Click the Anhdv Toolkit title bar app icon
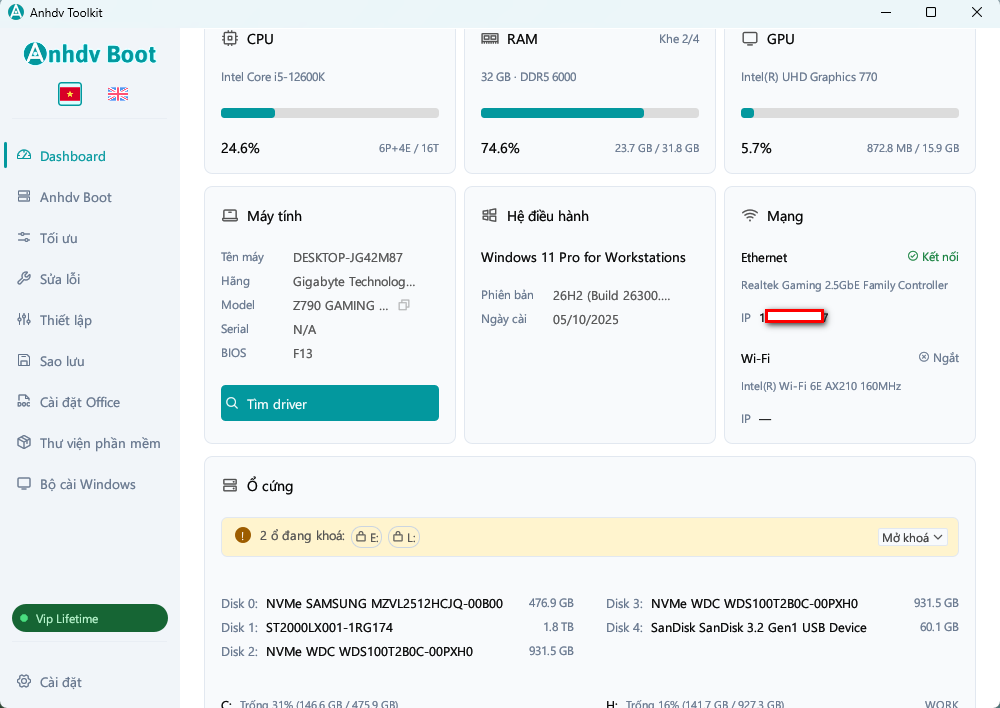This screenshot has height=708, width=1000. point(15,12)
